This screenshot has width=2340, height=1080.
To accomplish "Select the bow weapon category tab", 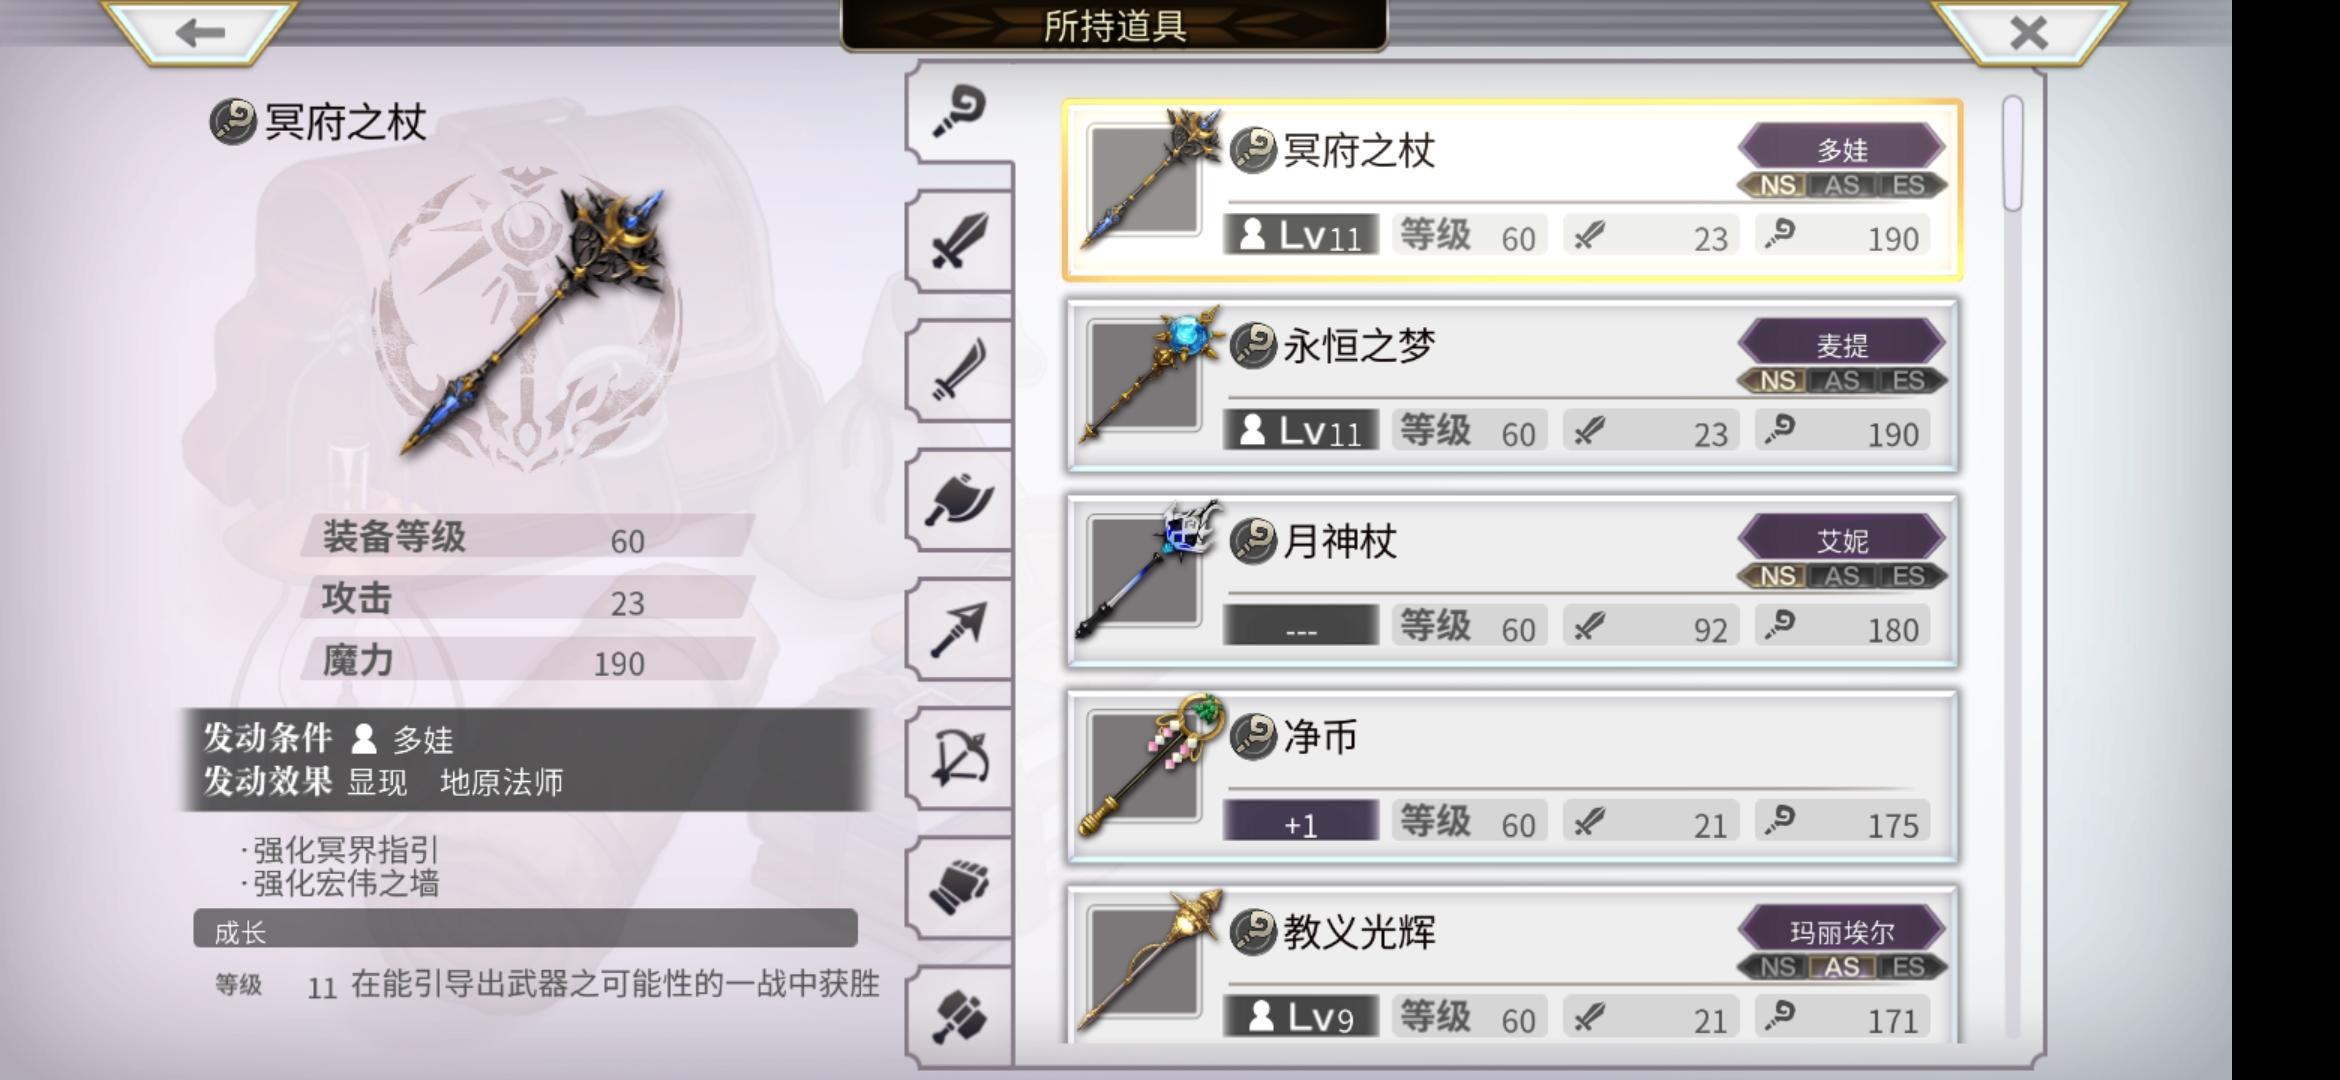I will point(960,758).
